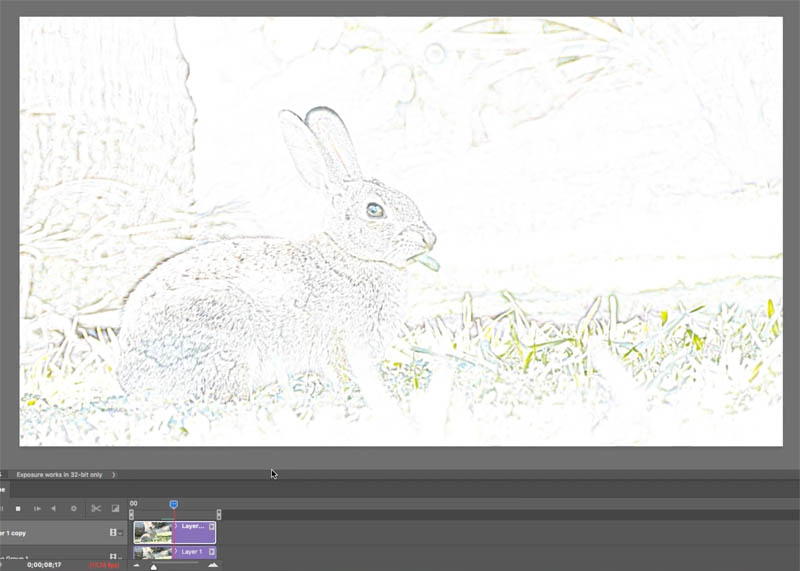Image resolution: width=800 pixels, height=571 pixels.
Task: Click the work area start handle
Action: pos(131,514)
